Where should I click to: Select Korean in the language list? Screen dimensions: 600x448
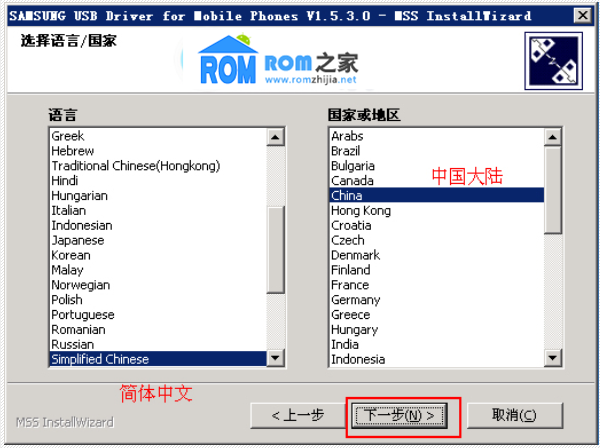tap(158, 255)
